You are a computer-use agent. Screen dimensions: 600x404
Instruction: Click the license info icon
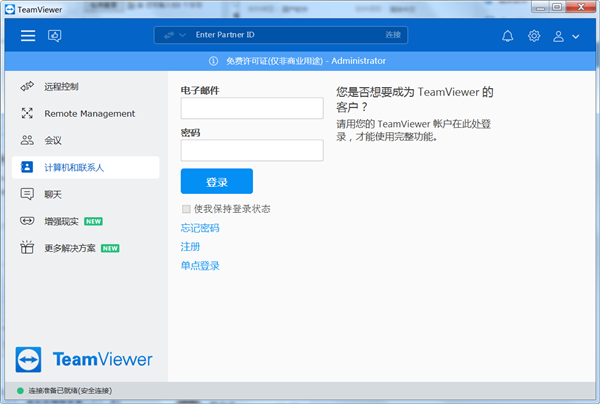click(214, 61)
